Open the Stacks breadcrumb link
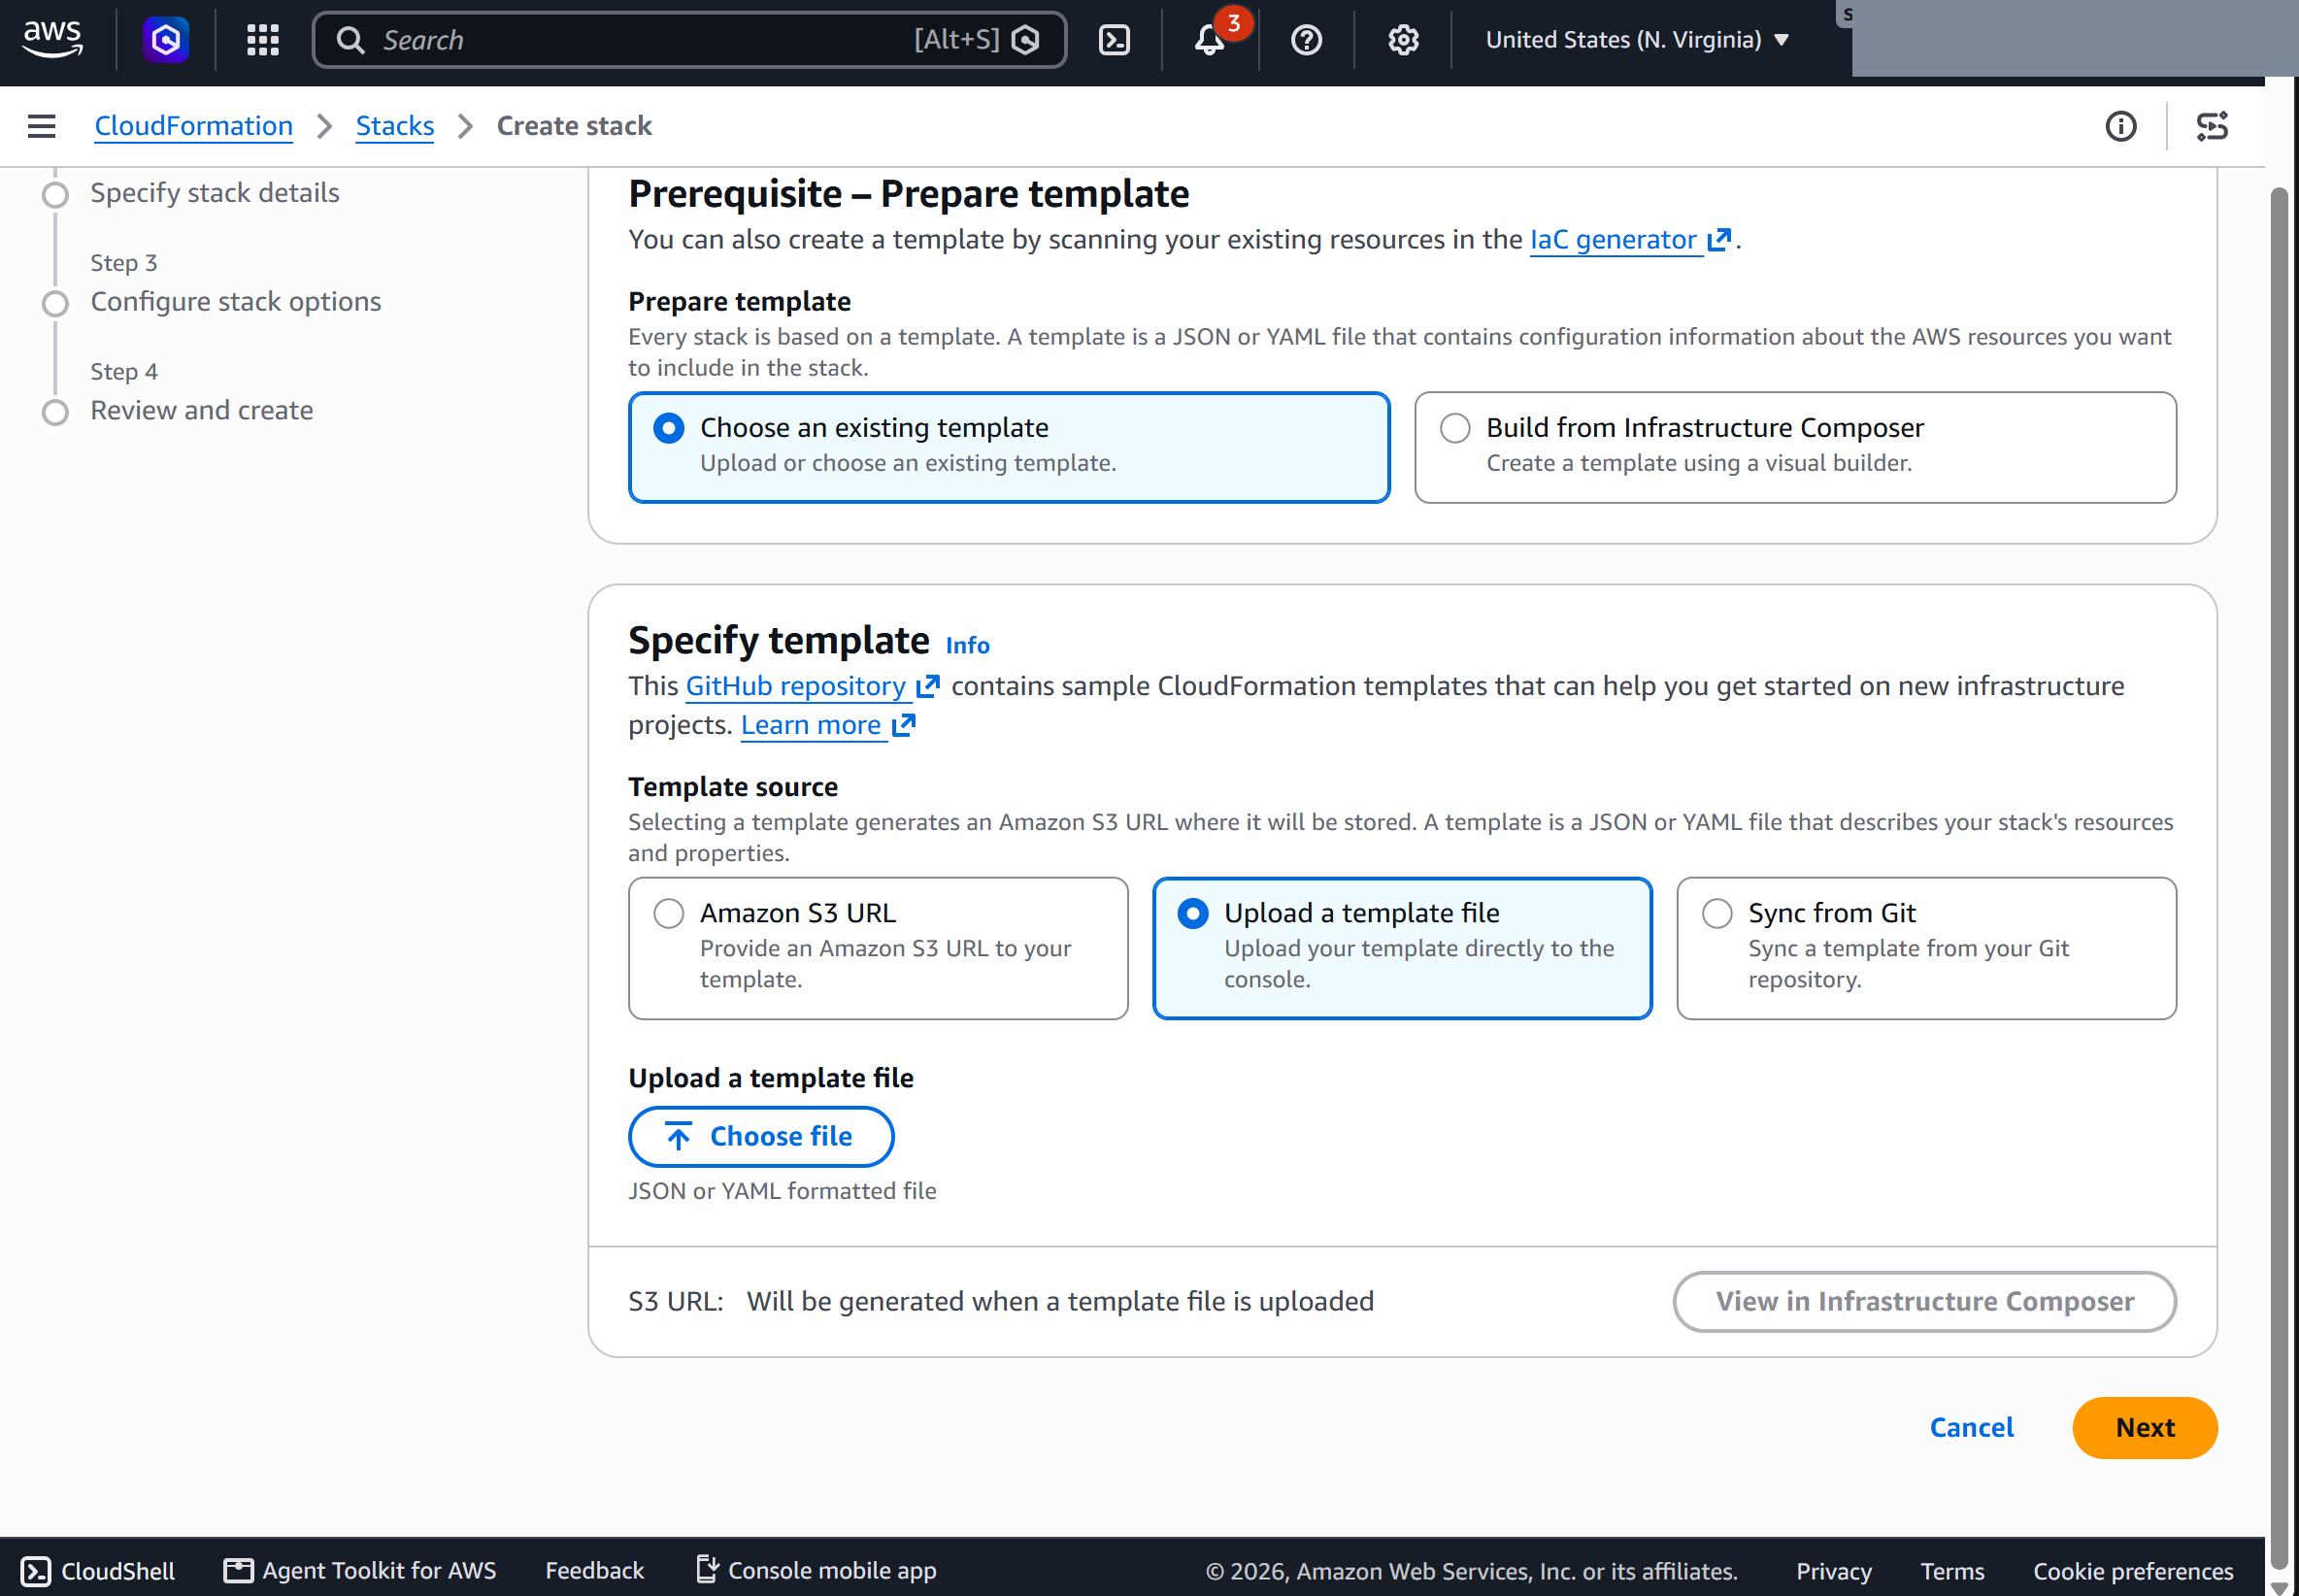Screen dimensions: 2299x1596 point(394,126)
